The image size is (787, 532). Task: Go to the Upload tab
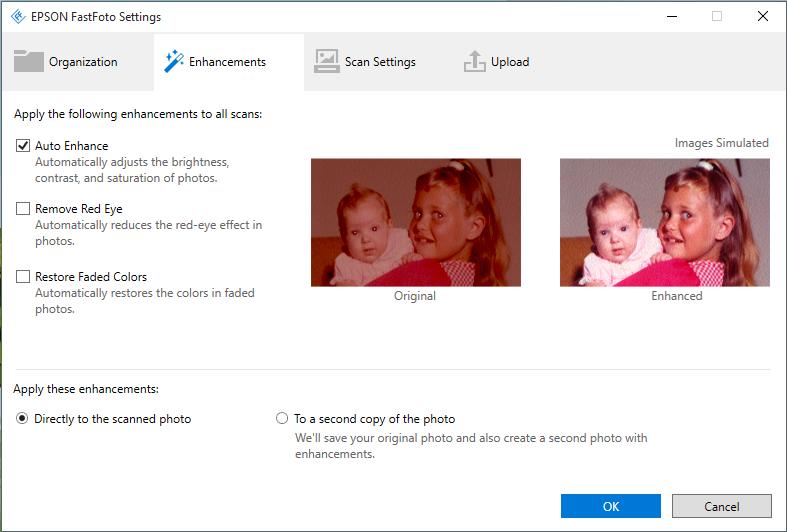[x=510, y=62]
